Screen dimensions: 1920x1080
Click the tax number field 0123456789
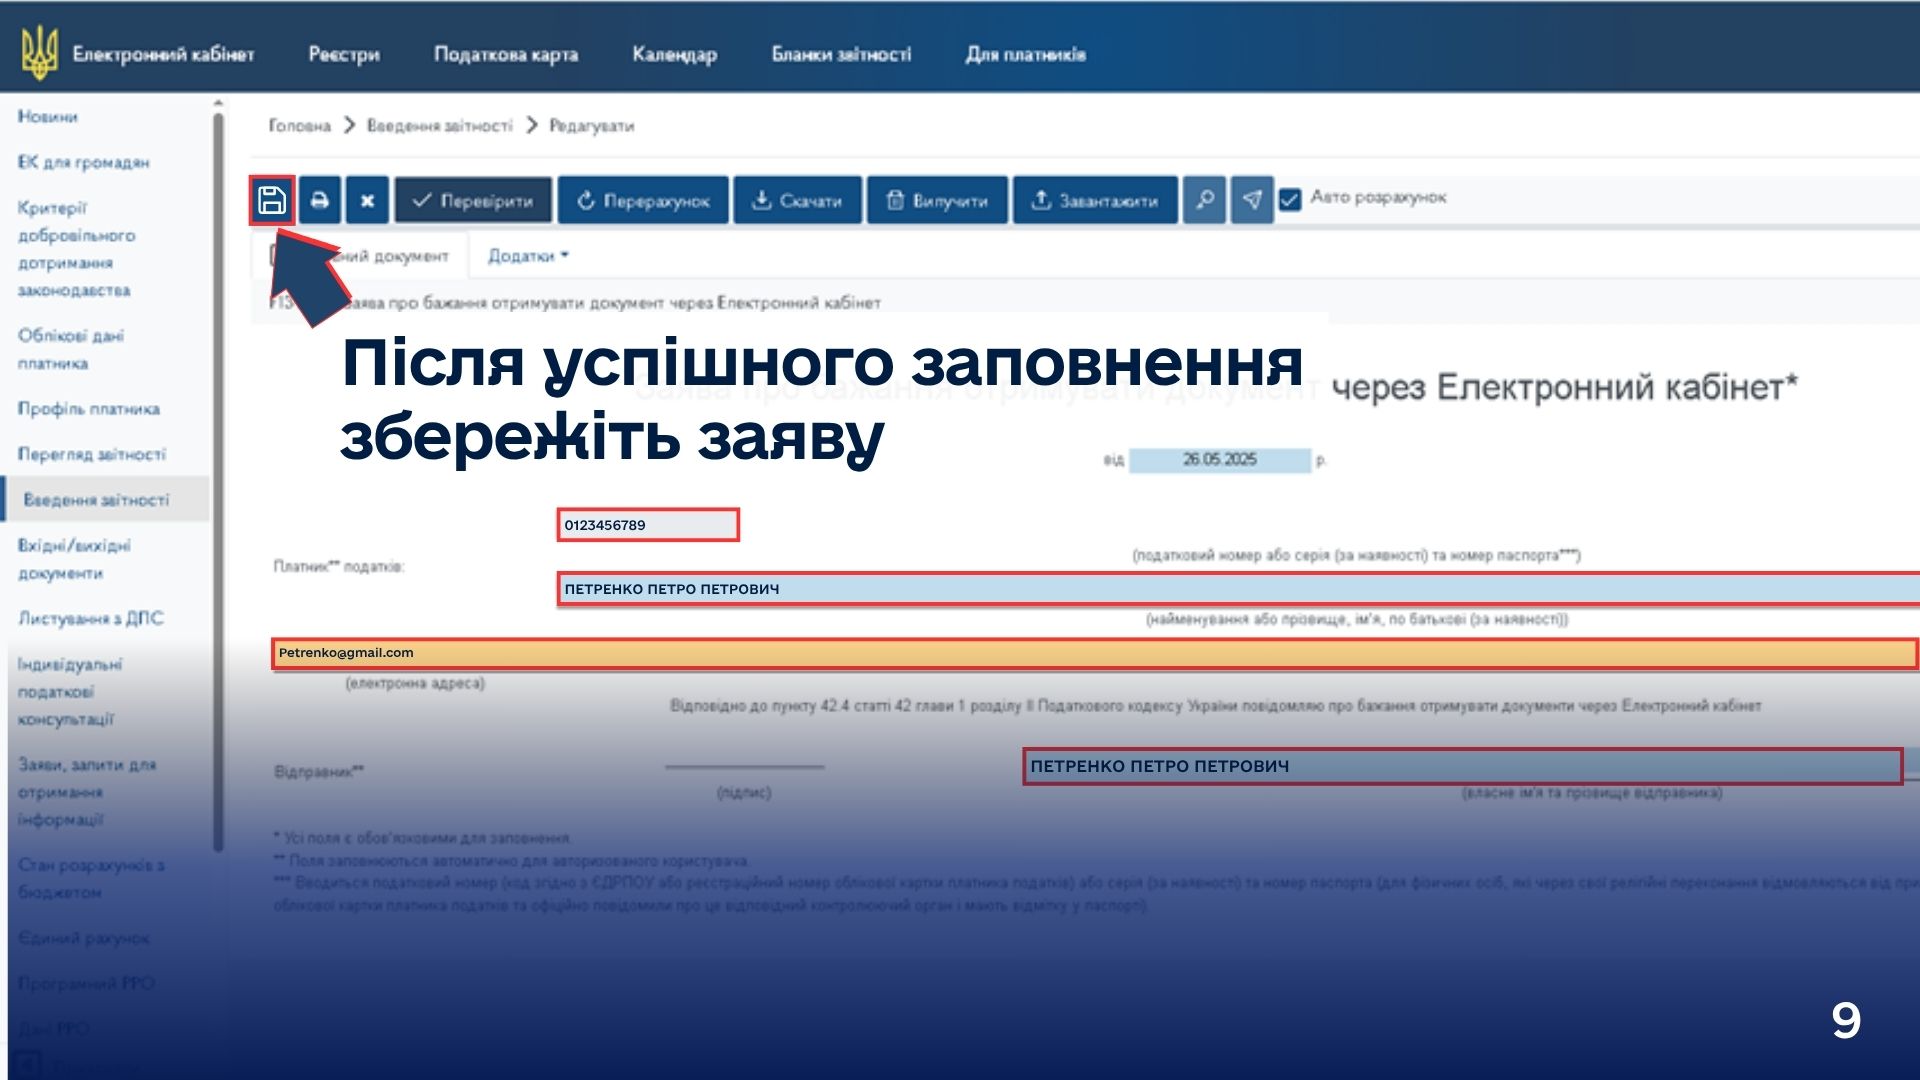pos(648,525)
